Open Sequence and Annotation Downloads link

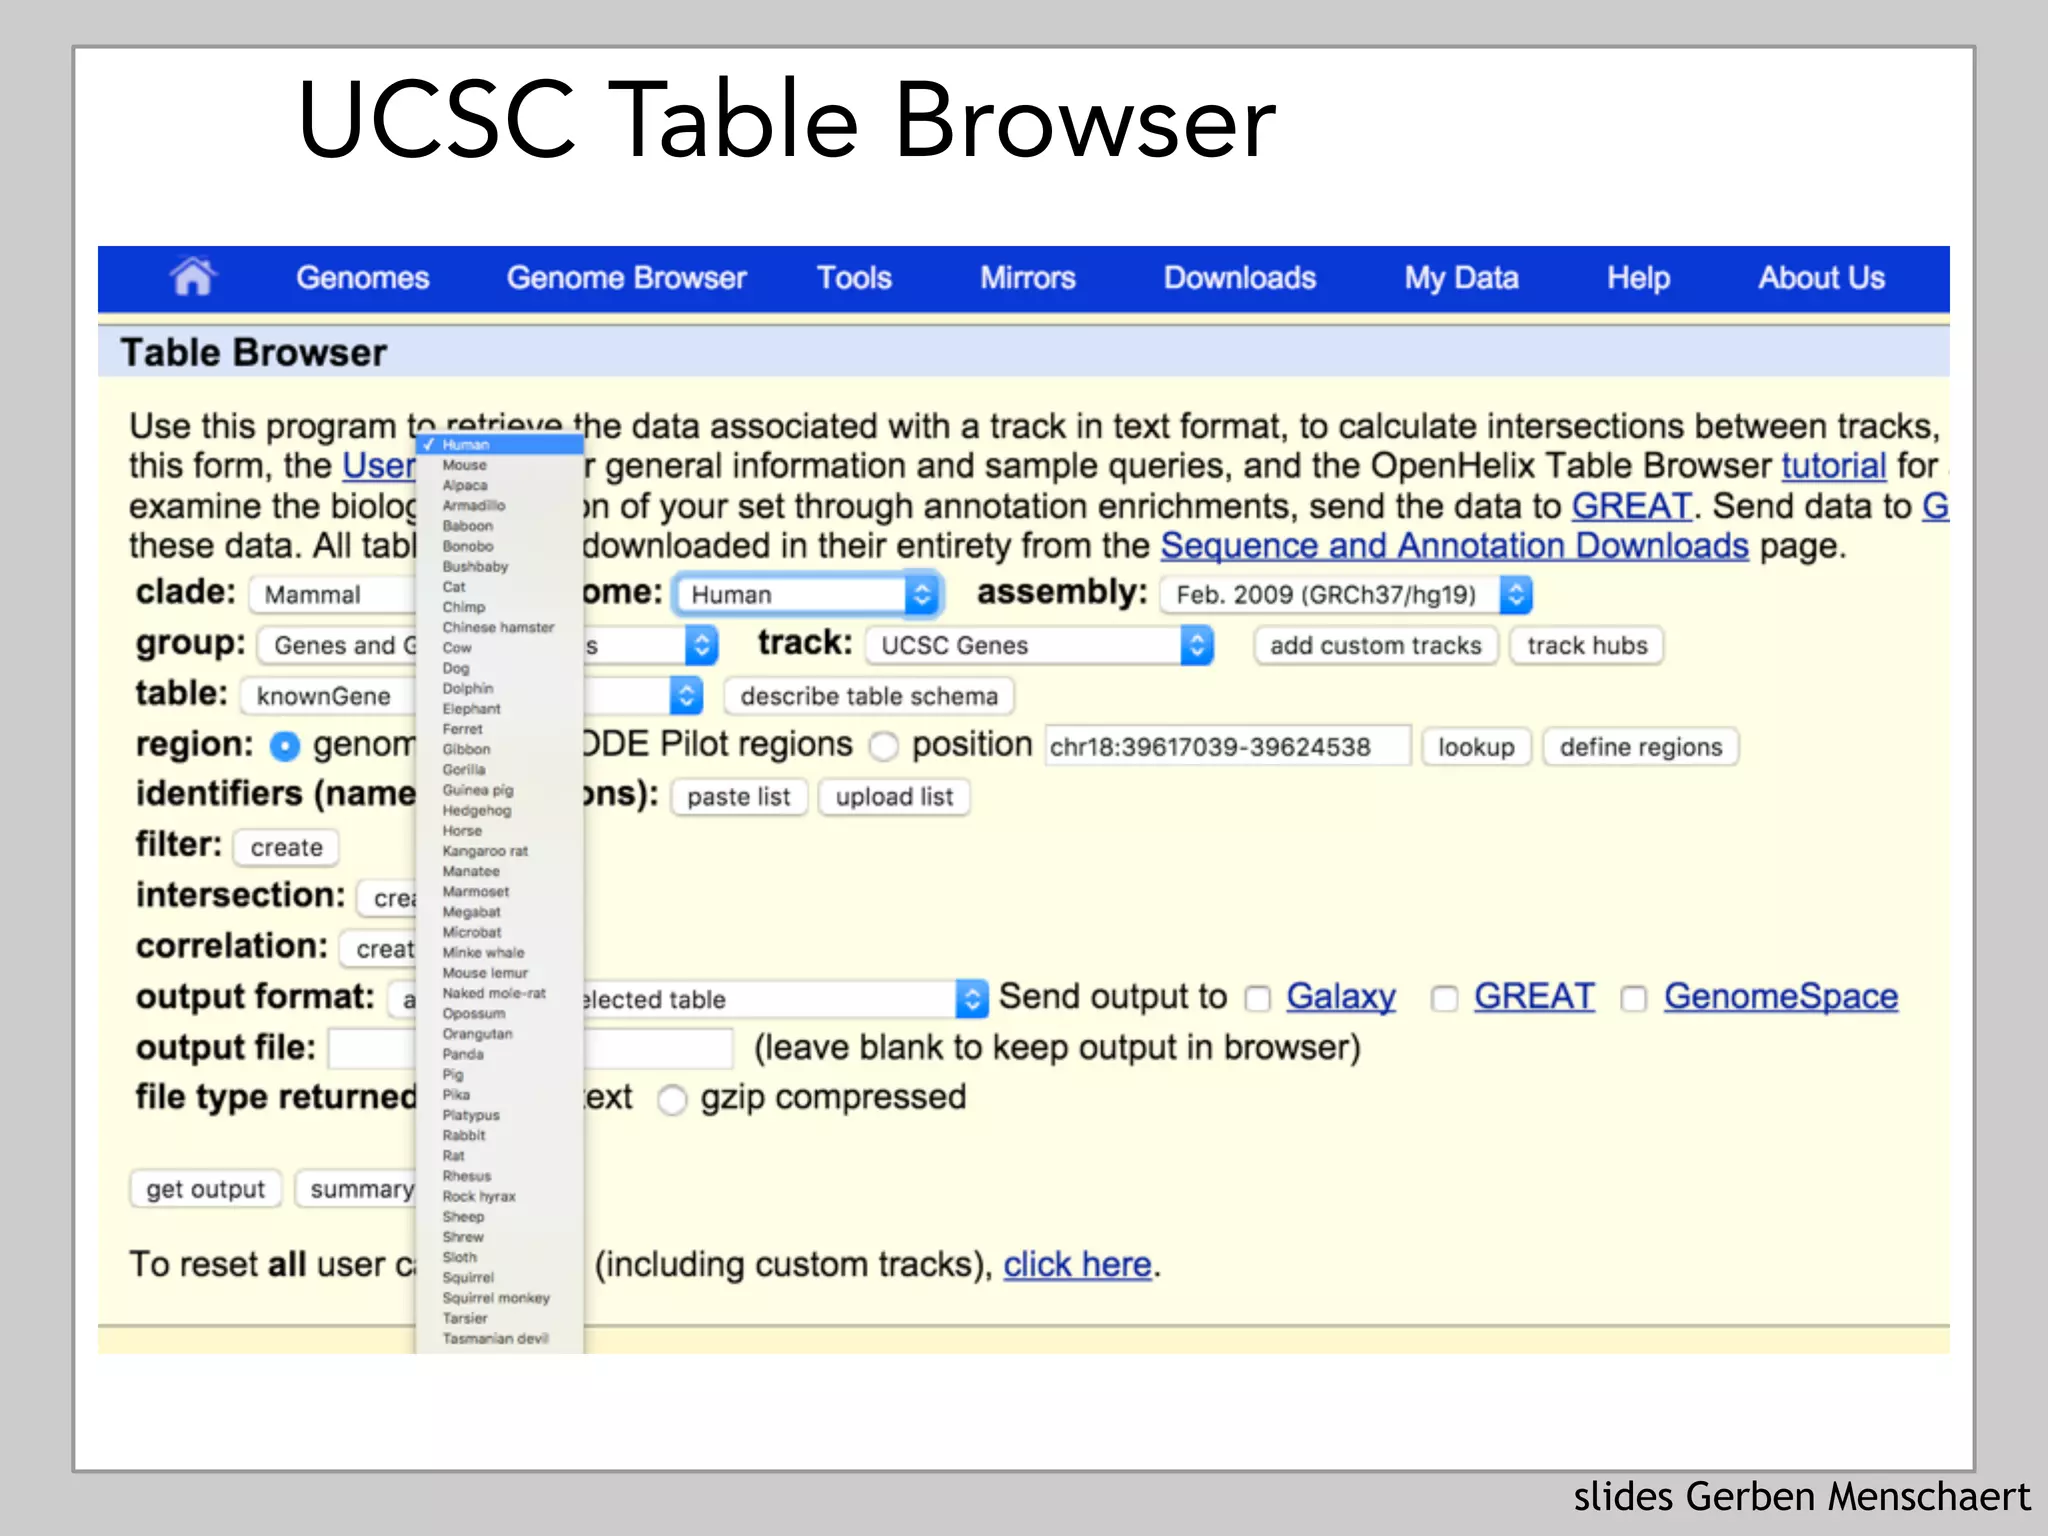coord(1454,546)
